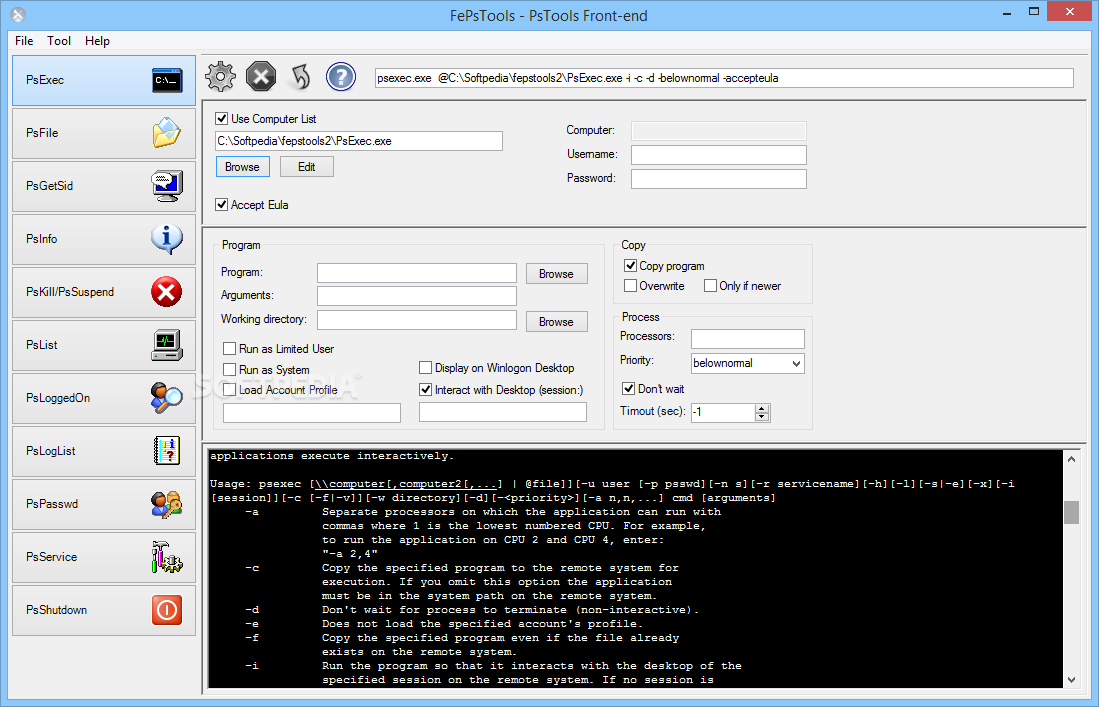The width and height of the screenshot is (1099, 707).
Task: Open the PsLoggedOn tool
Action: pyautogui.click(x=104, y=398)
